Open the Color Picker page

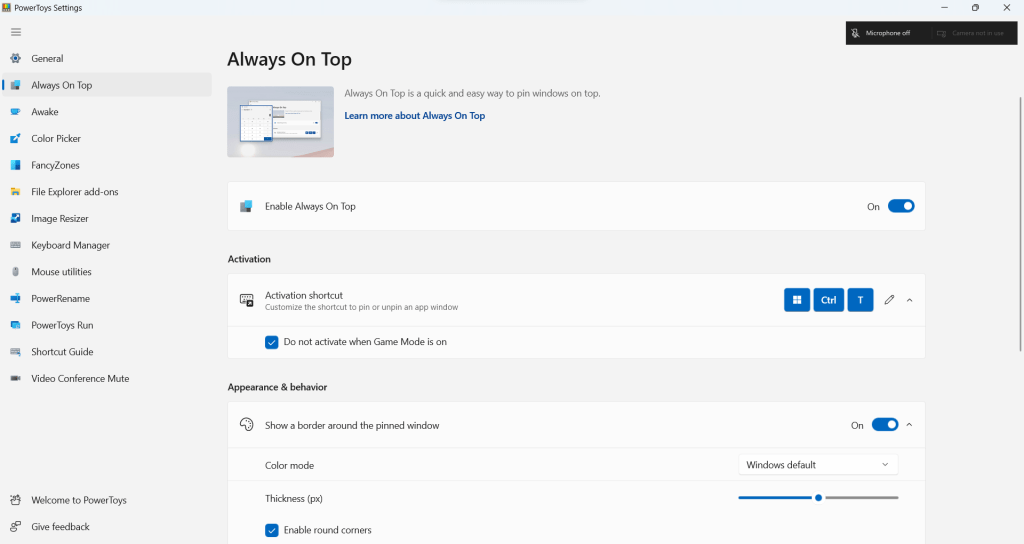(107, 138)
